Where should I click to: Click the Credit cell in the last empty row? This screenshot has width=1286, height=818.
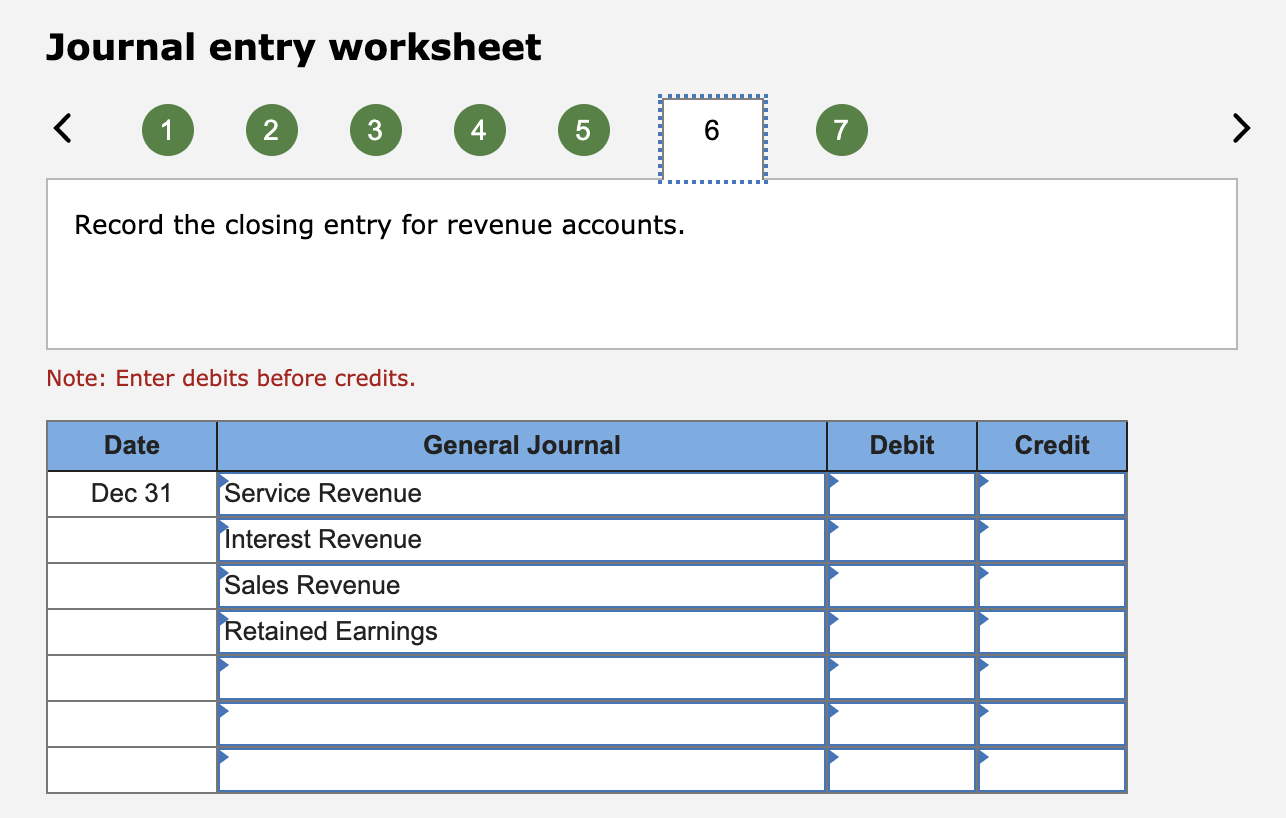(x=1052, y=770)
